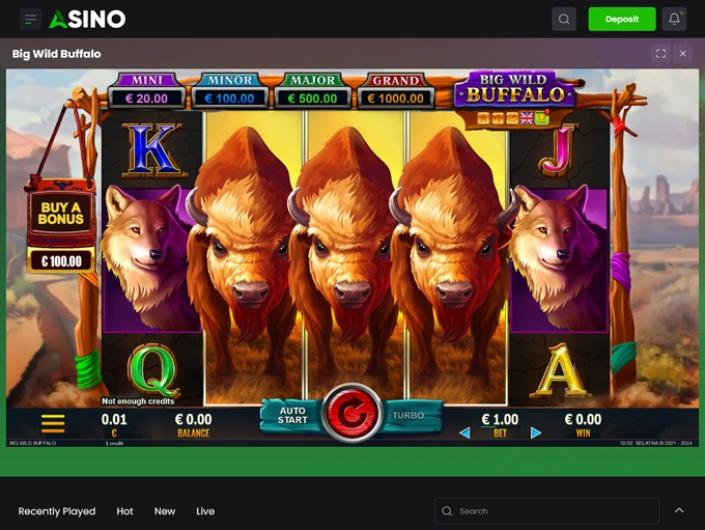
Task: Open the Asino sidebar menu
Action: pos(30,19)
